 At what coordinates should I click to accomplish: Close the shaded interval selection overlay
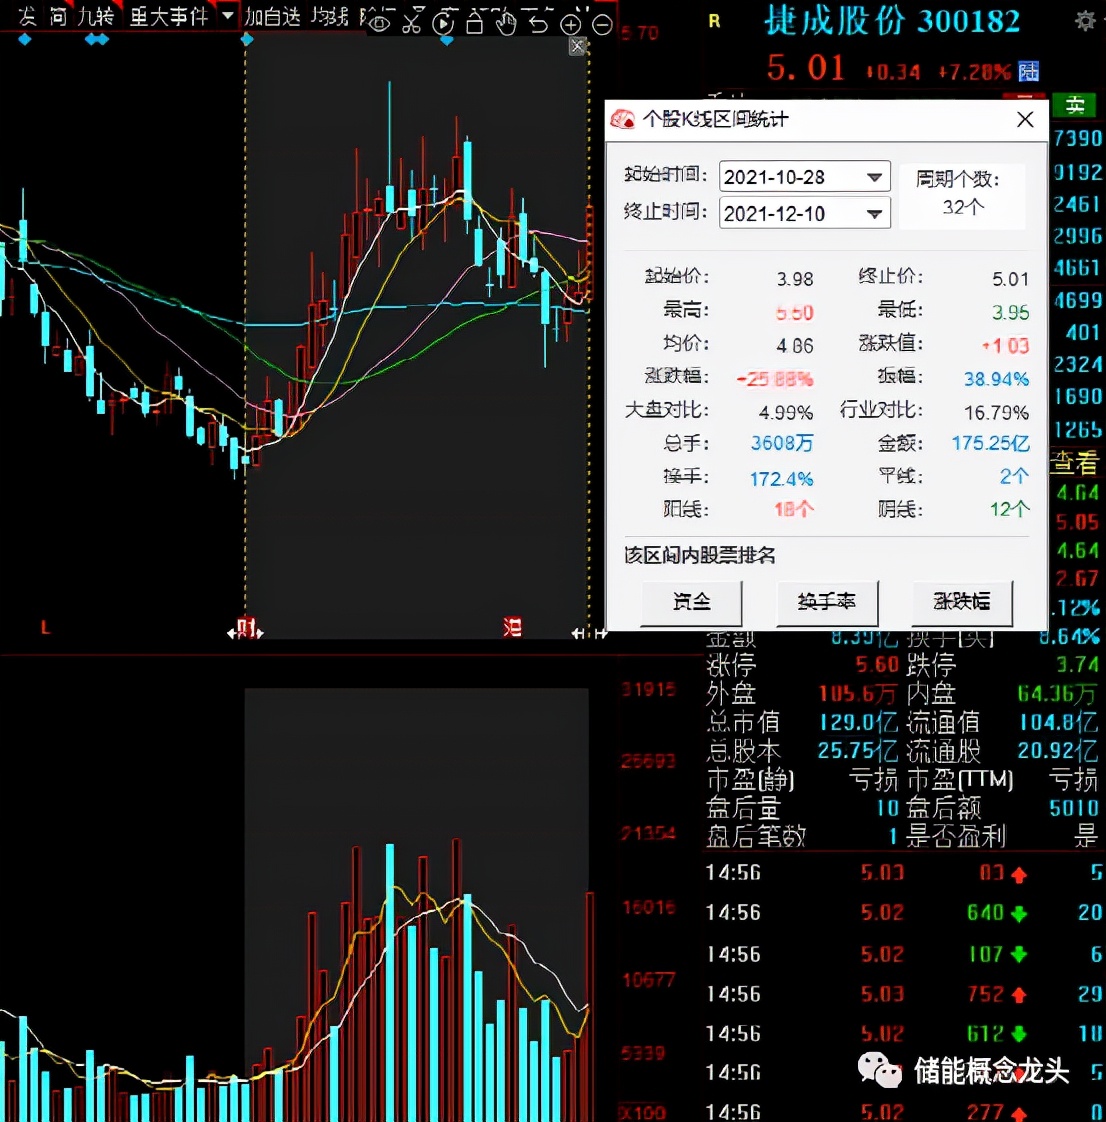[x=577, y=46]
